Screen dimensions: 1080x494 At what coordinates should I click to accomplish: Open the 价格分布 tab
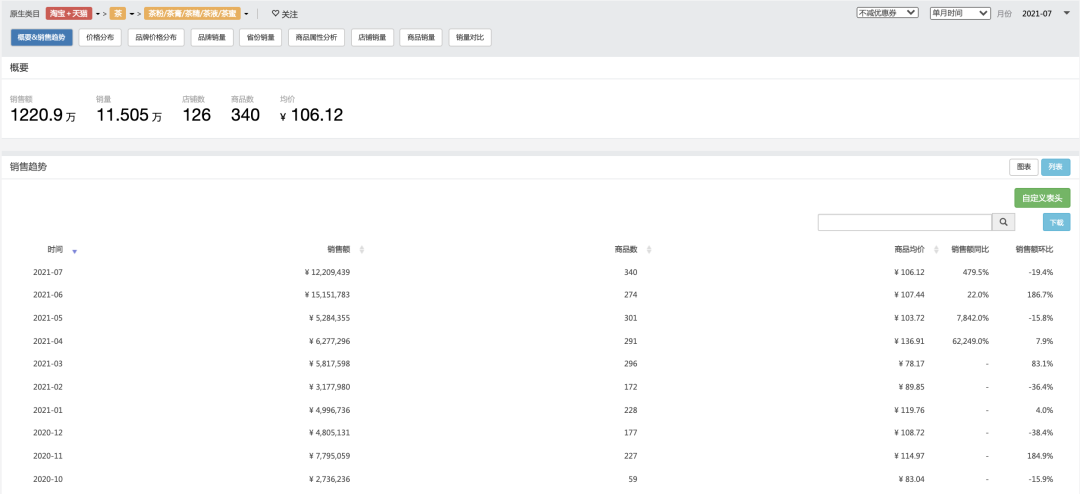(x=100, y=37)
